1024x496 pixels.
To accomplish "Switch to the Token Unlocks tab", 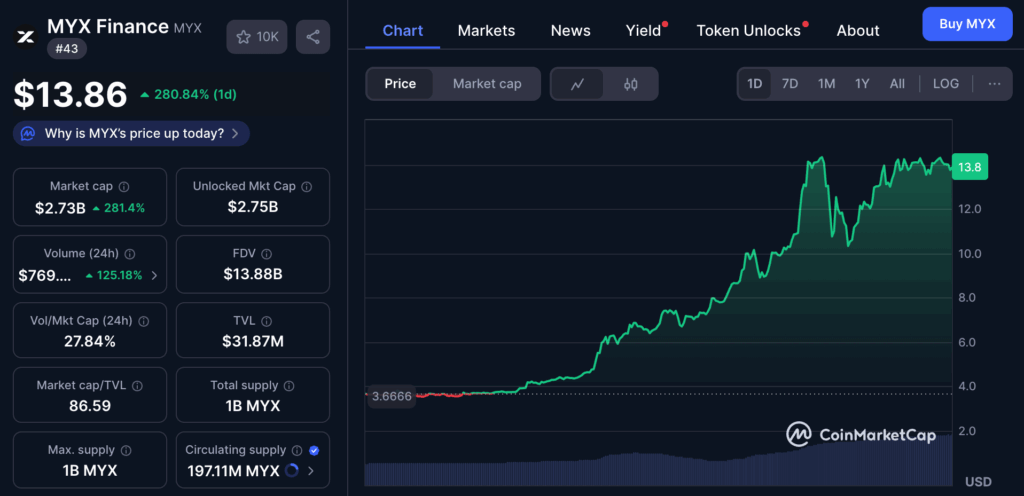I will [x=748, y=31].
